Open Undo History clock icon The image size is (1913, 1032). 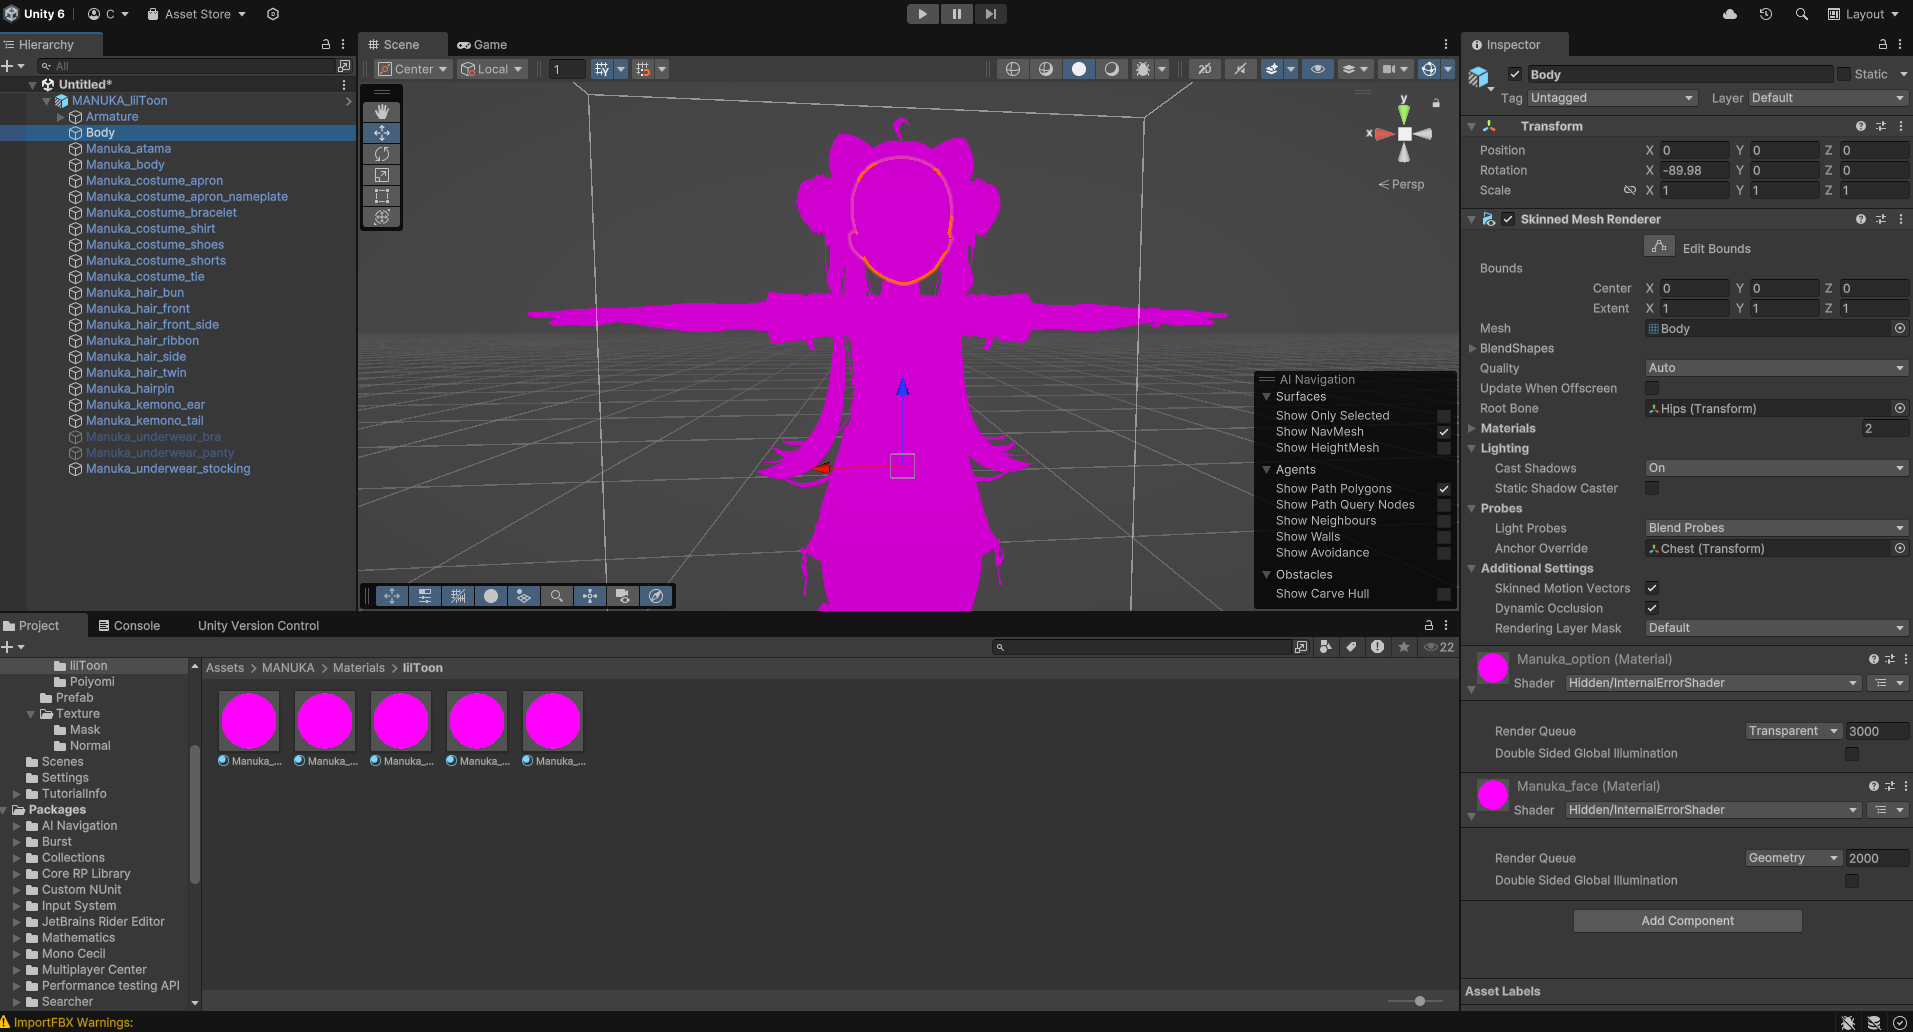[x=1766, y=14]
